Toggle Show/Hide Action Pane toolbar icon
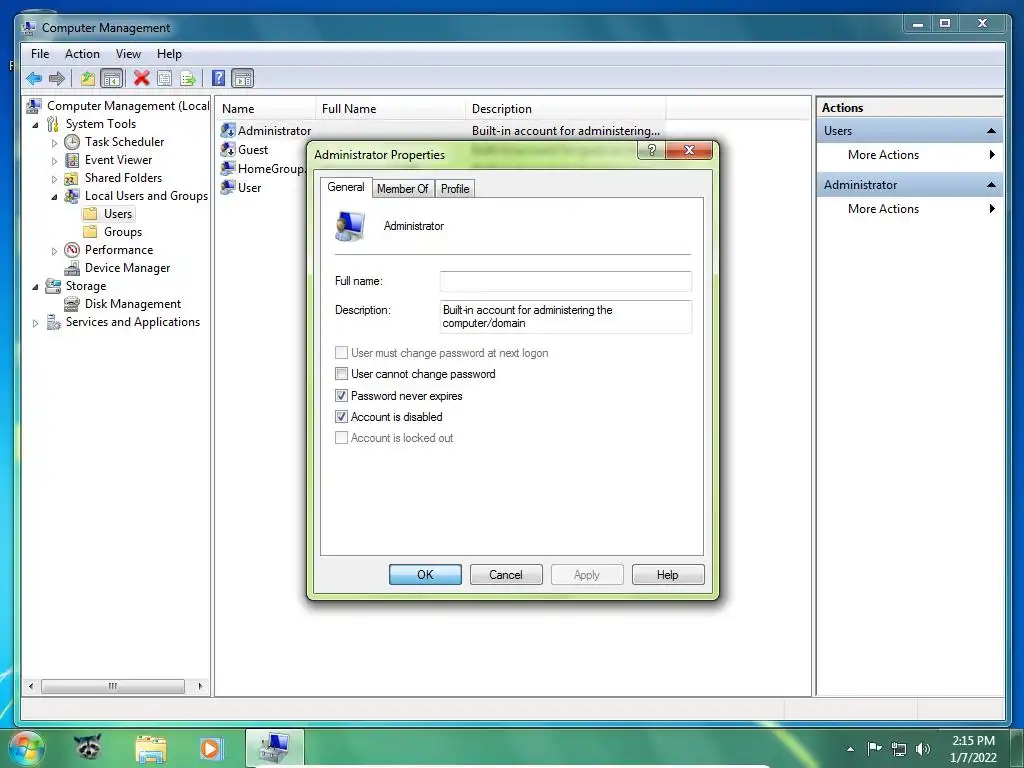 (242, 79)
